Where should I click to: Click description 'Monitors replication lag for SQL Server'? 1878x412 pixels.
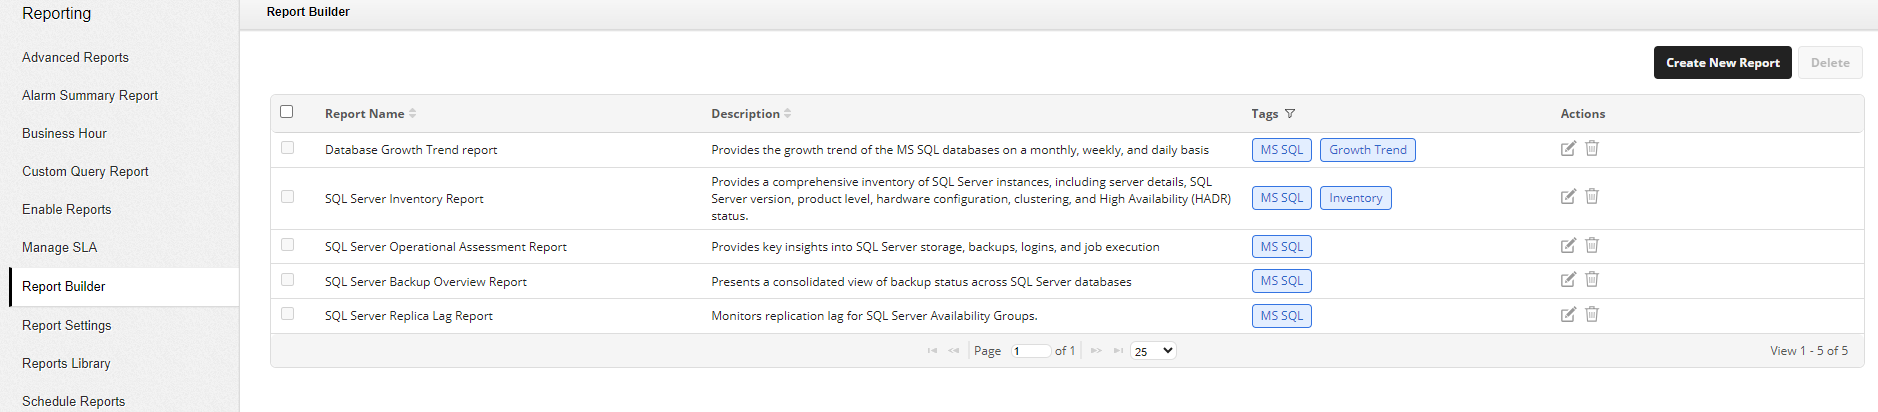click(874, 316)
